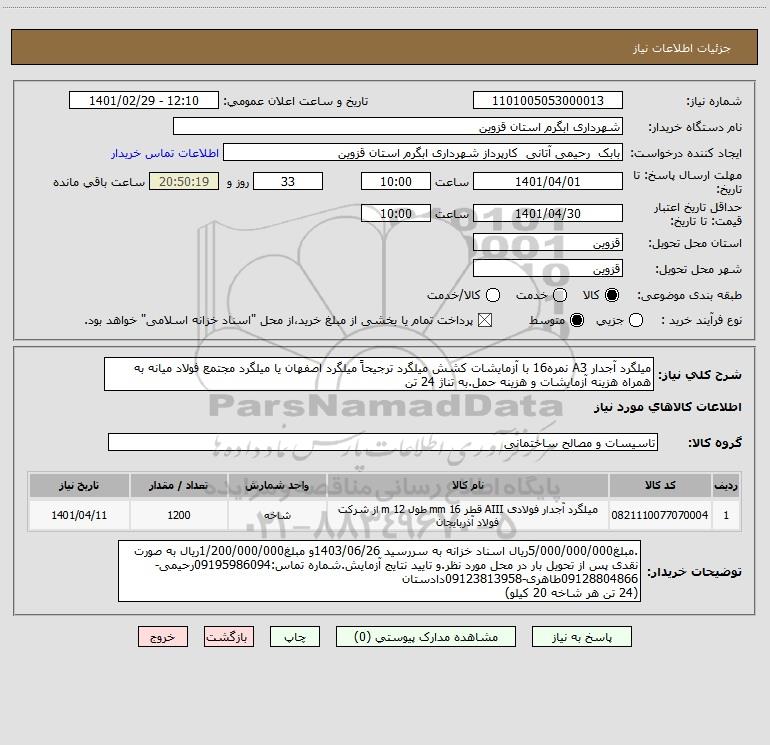The height and width of the screenshot is (745, 770).
Task: Click the announcement date field 1401/02/29 - 12:10
Action: point(144,100)
